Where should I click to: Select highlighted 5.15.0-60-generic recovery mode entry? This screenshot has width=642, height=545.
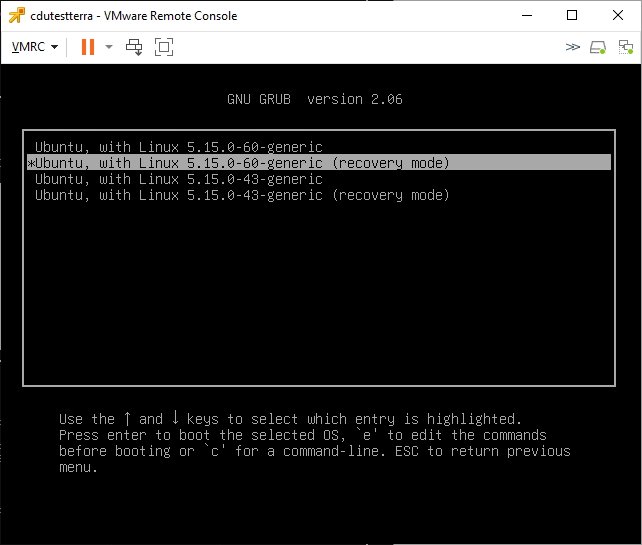(240, 163)
